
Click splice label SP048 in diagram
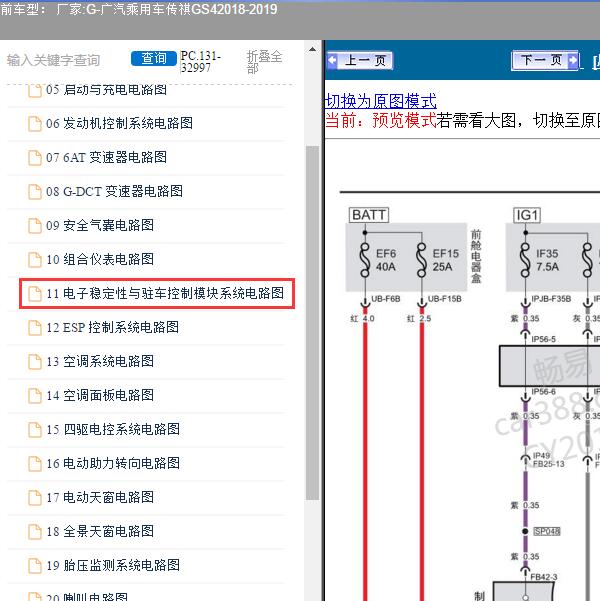click(547, 531)
